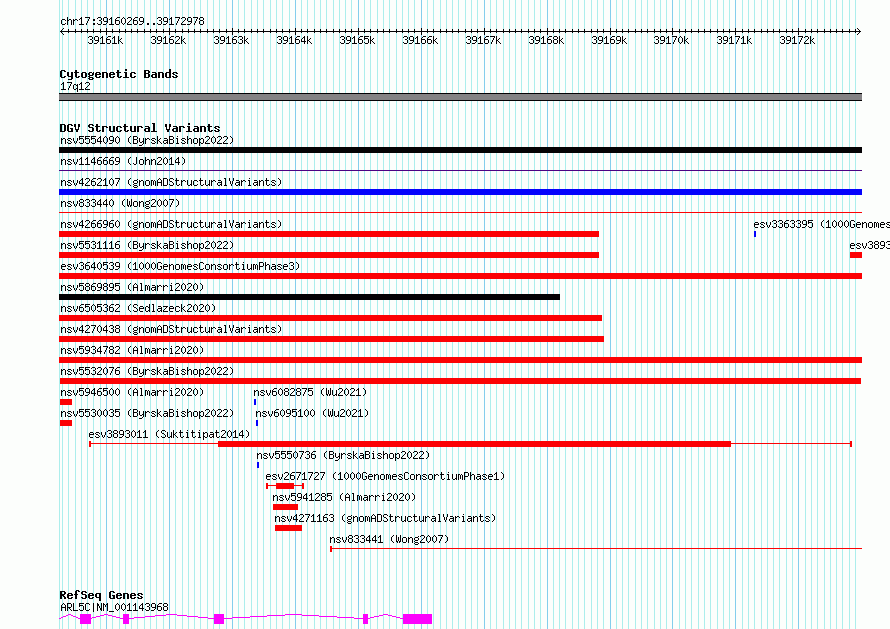Open nsv5530035 (ByrskaBishop2022) label

click(147, 413)
